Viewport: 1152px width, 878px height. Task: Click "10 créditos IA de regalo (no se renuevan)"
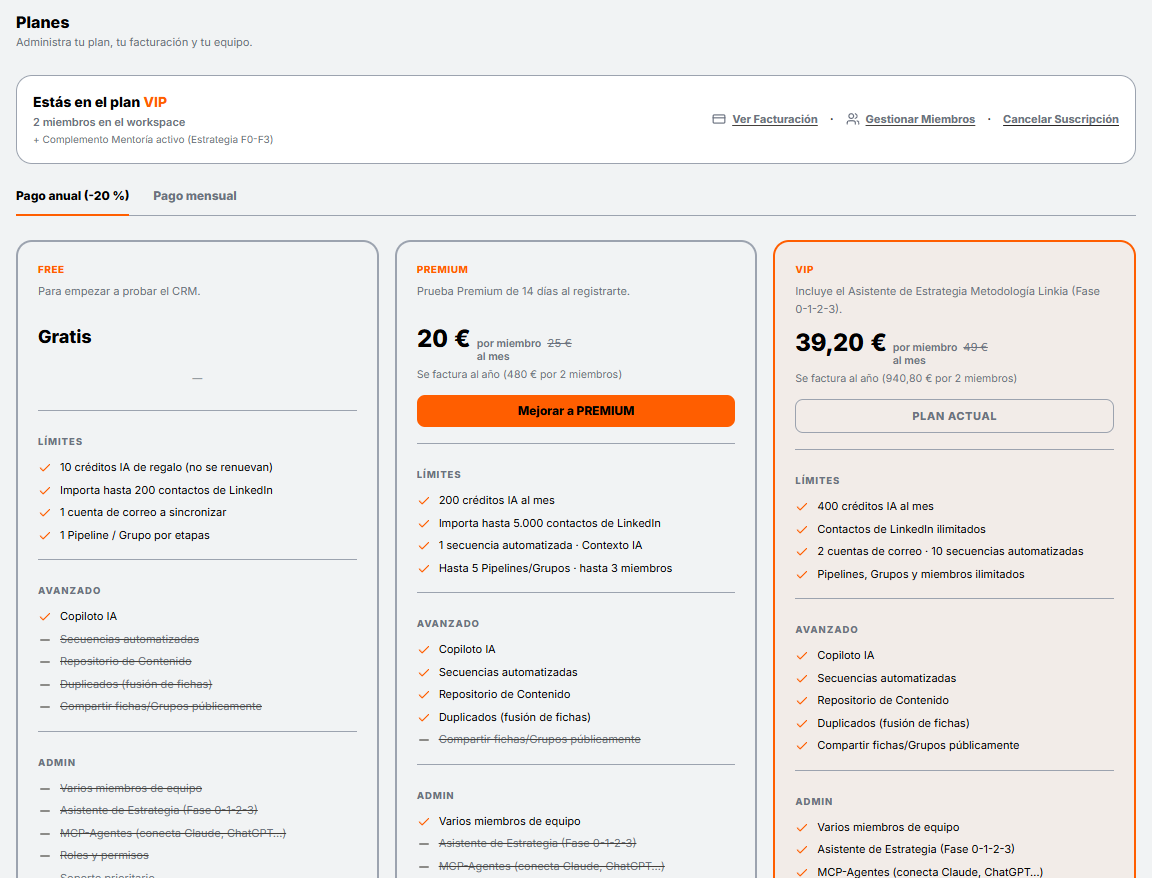click(166, 467)
